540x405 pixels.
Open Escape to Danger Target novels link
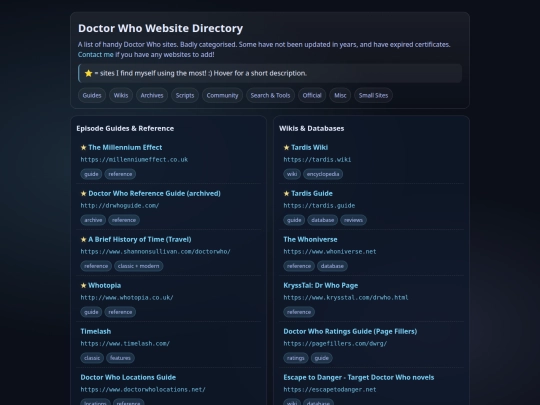tap(359, 377)
